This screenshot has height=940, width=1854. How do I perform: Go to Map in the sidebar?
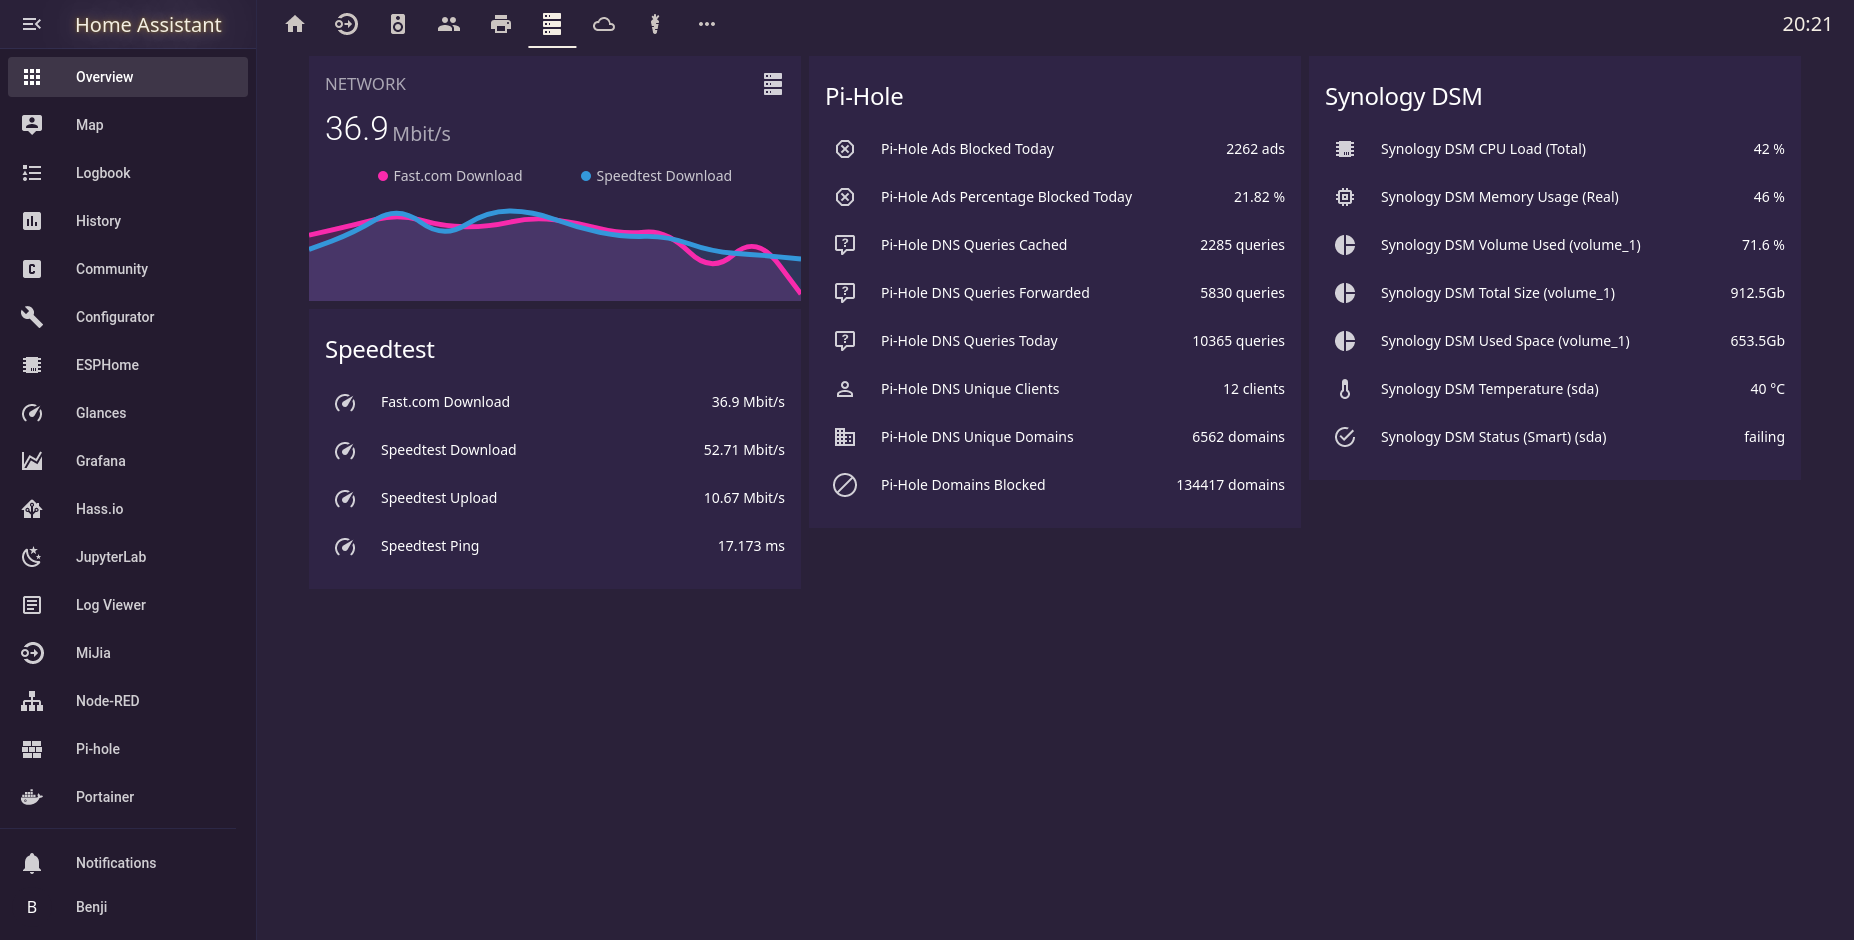(x=128, y=125)
